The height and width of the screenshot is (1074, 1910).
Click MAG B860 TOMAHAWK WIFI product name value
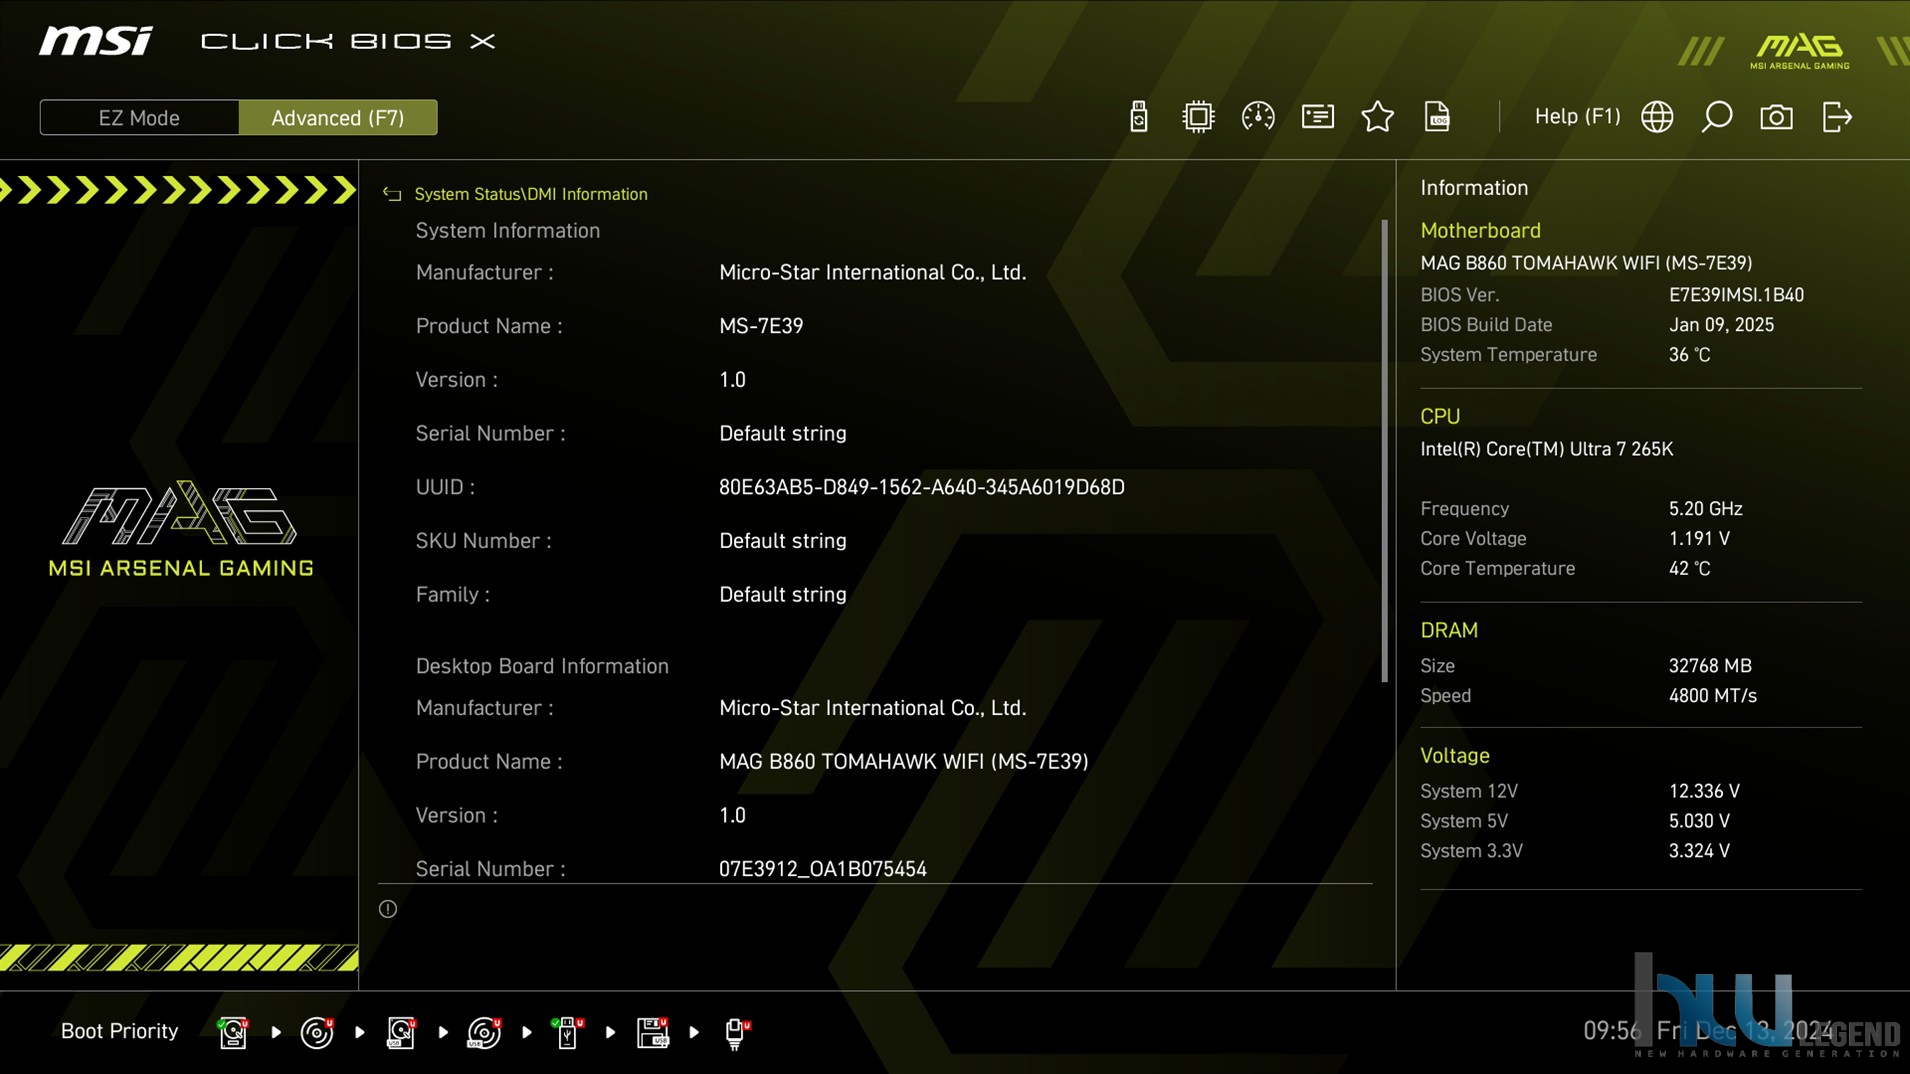point(904,762)
